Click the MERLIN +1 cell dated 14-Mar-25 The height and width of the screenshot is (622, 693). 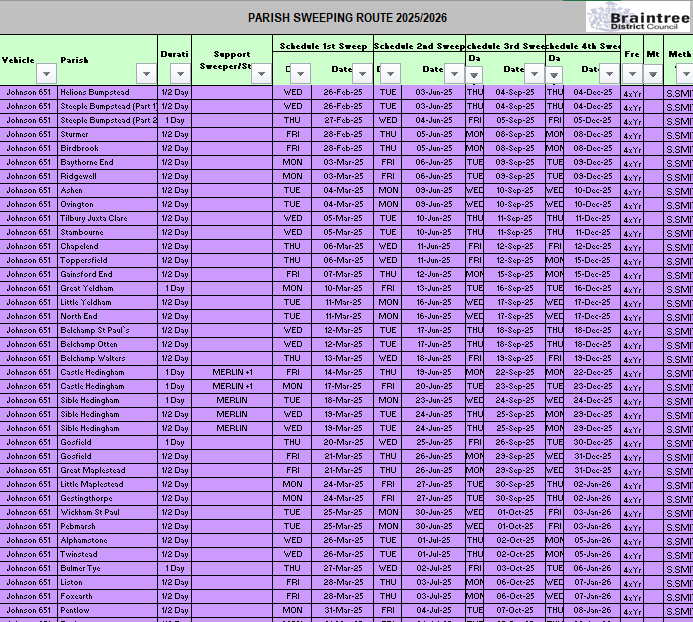232,372
